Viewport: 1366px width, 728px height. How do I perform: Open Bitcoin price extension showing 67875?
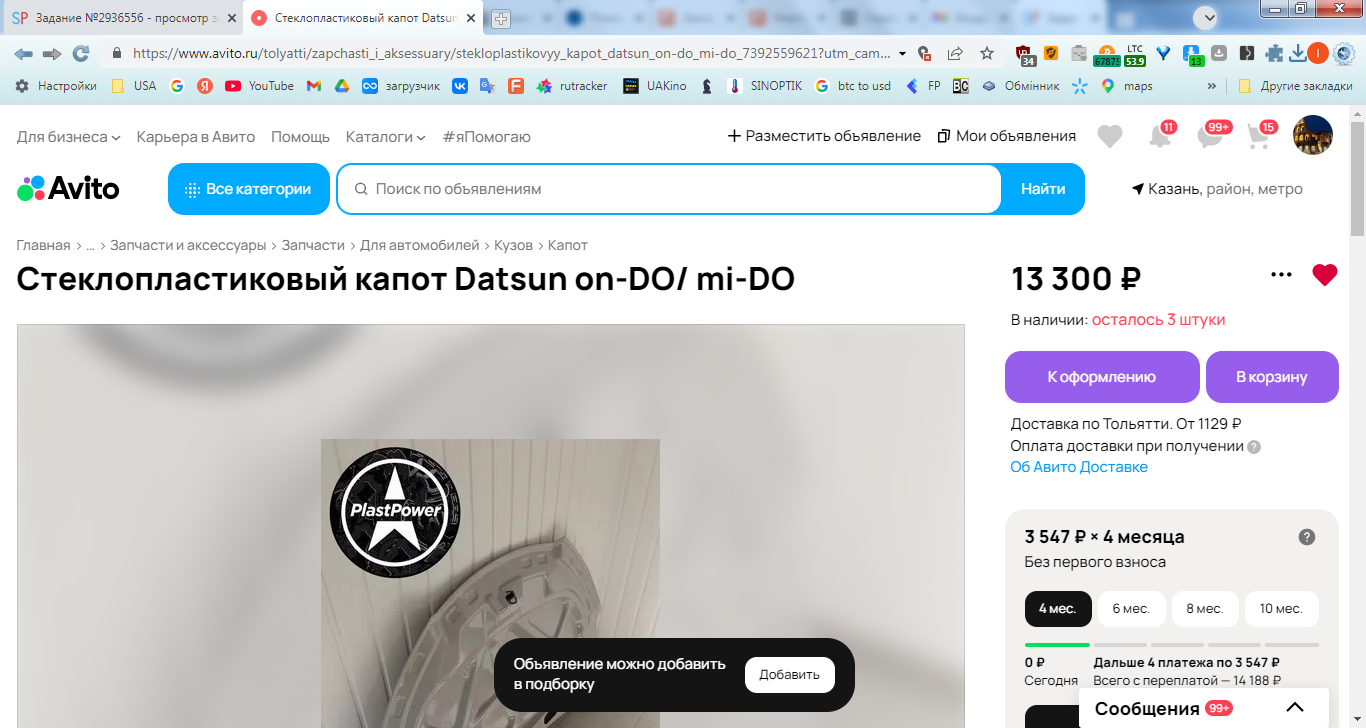click(x=1106, y=54)
